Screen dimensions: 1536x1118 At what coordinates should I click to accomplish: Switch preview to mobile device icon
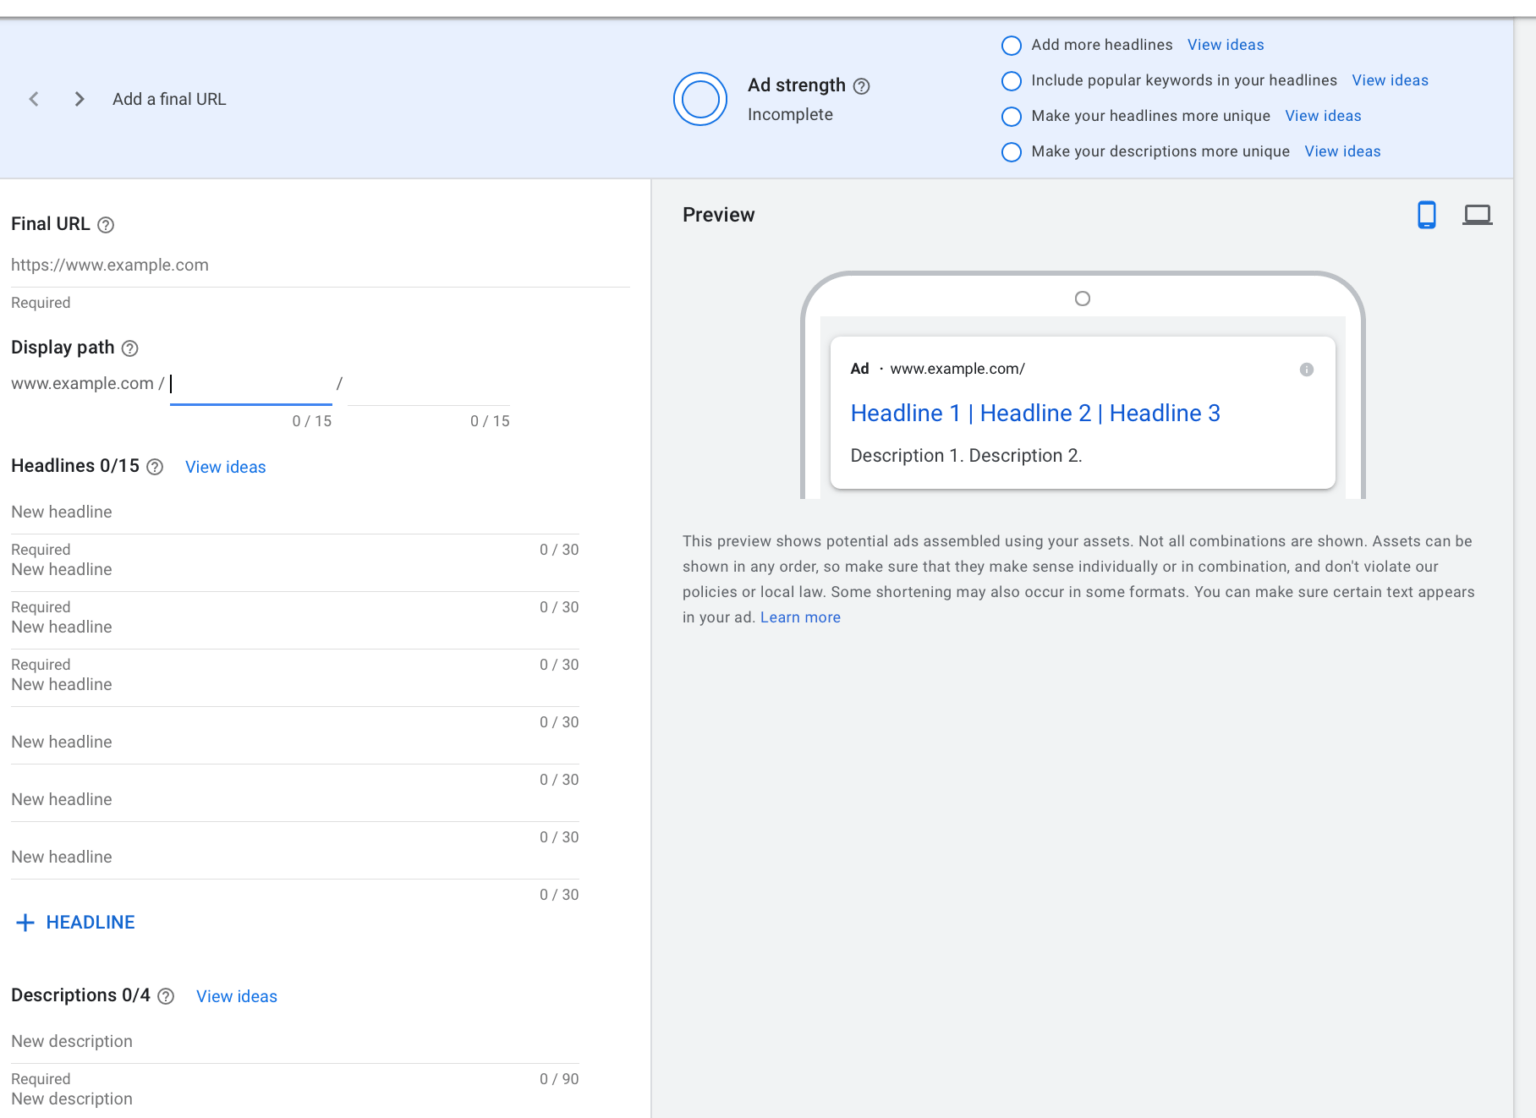(1426, 215)
